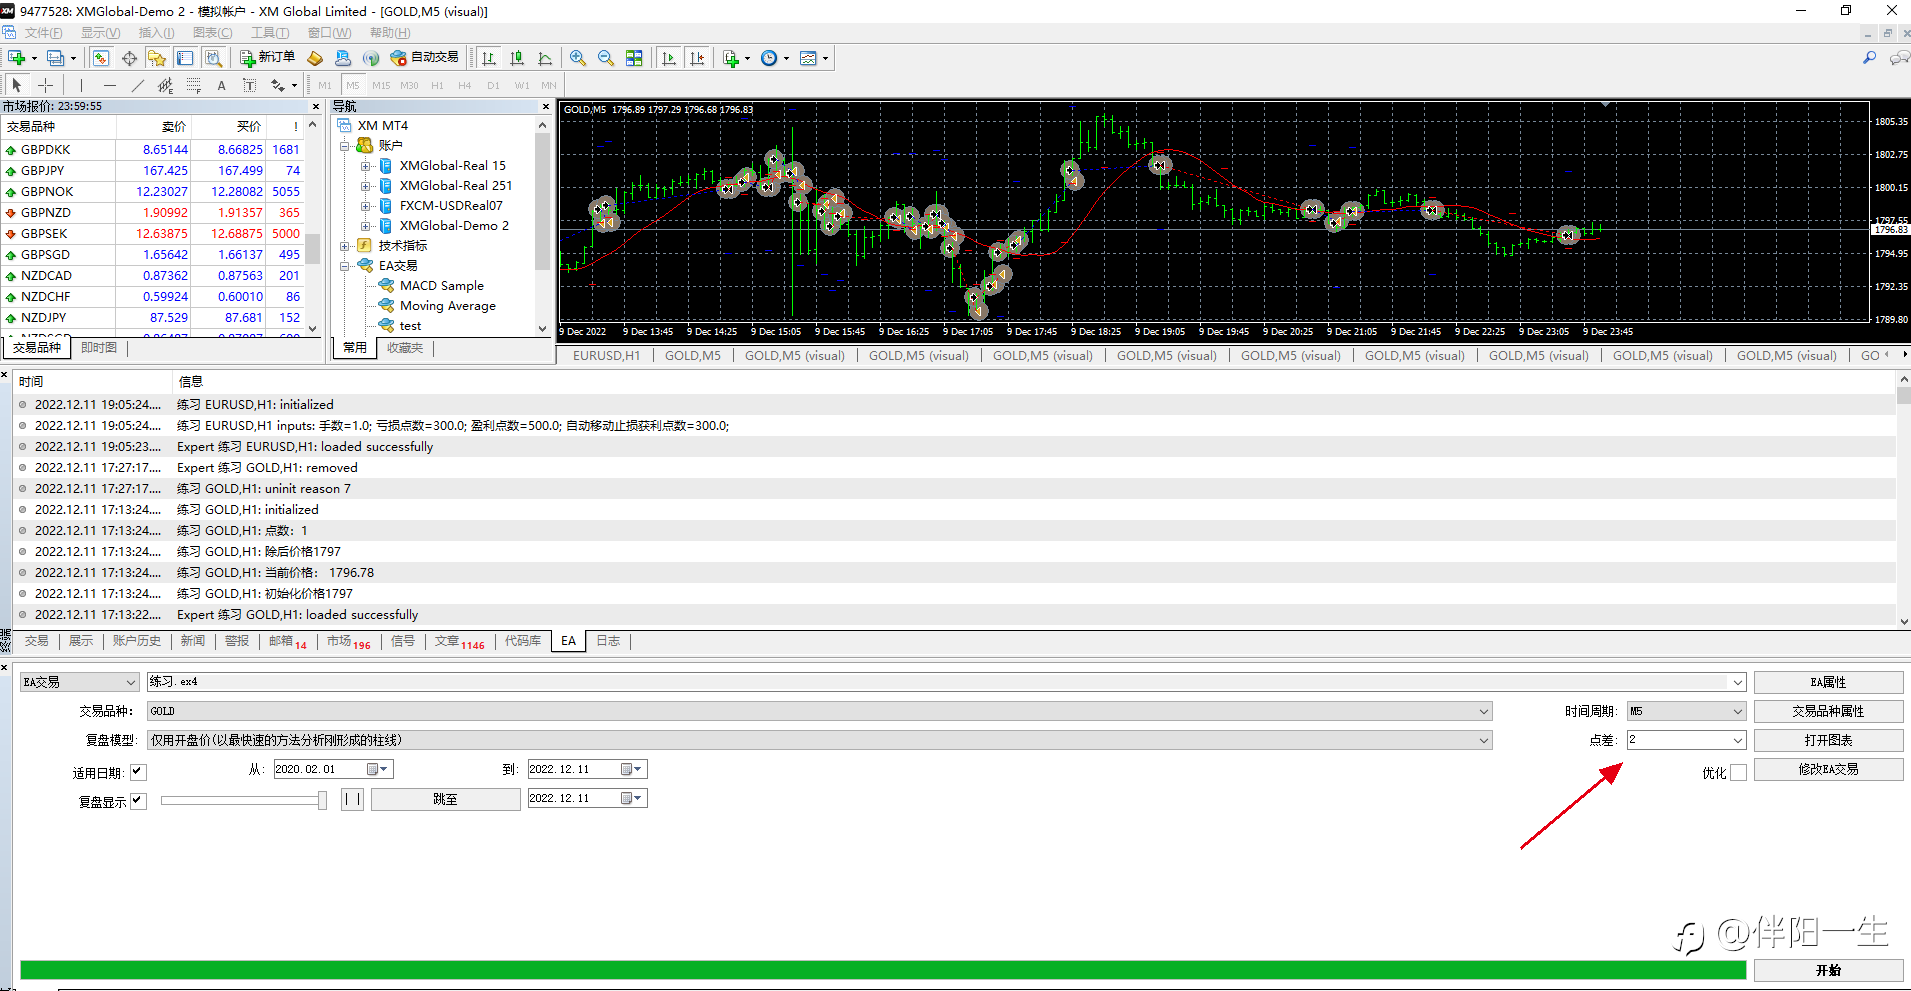Select draw vertical line tool
Screen dimensions: 1911x991
[x=81, y=85]
